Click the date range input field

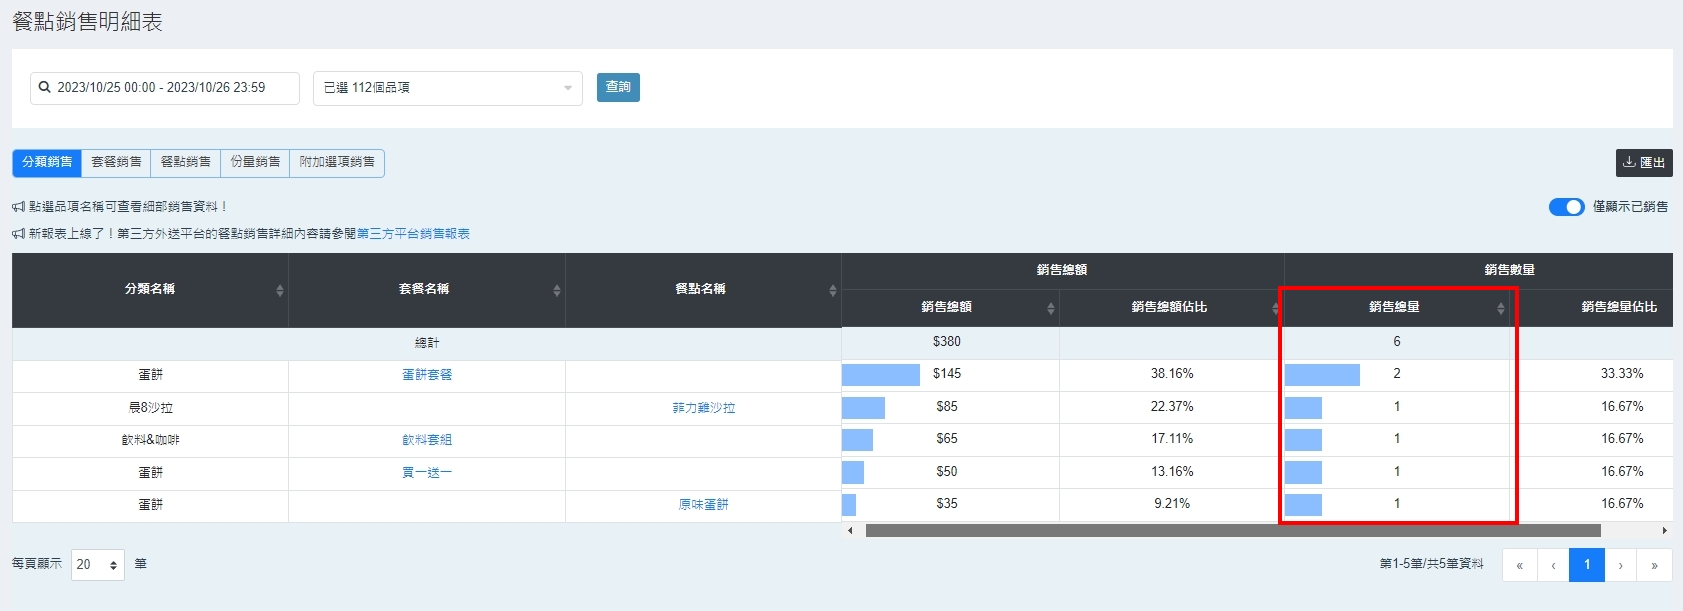click(x=165, y=88)
